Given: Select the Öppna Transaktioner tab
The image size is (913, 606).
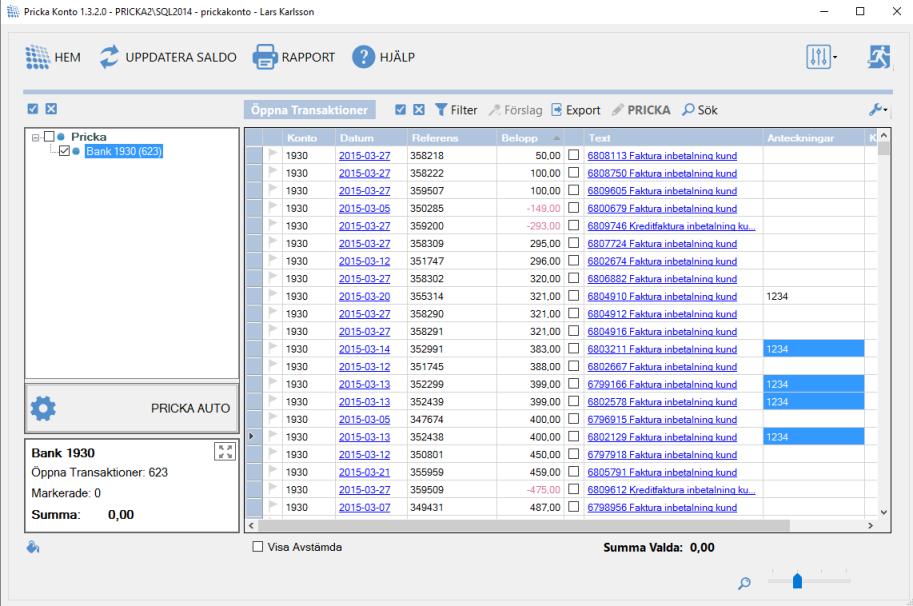Looking at the screenshot, I should tap(309, 110).
